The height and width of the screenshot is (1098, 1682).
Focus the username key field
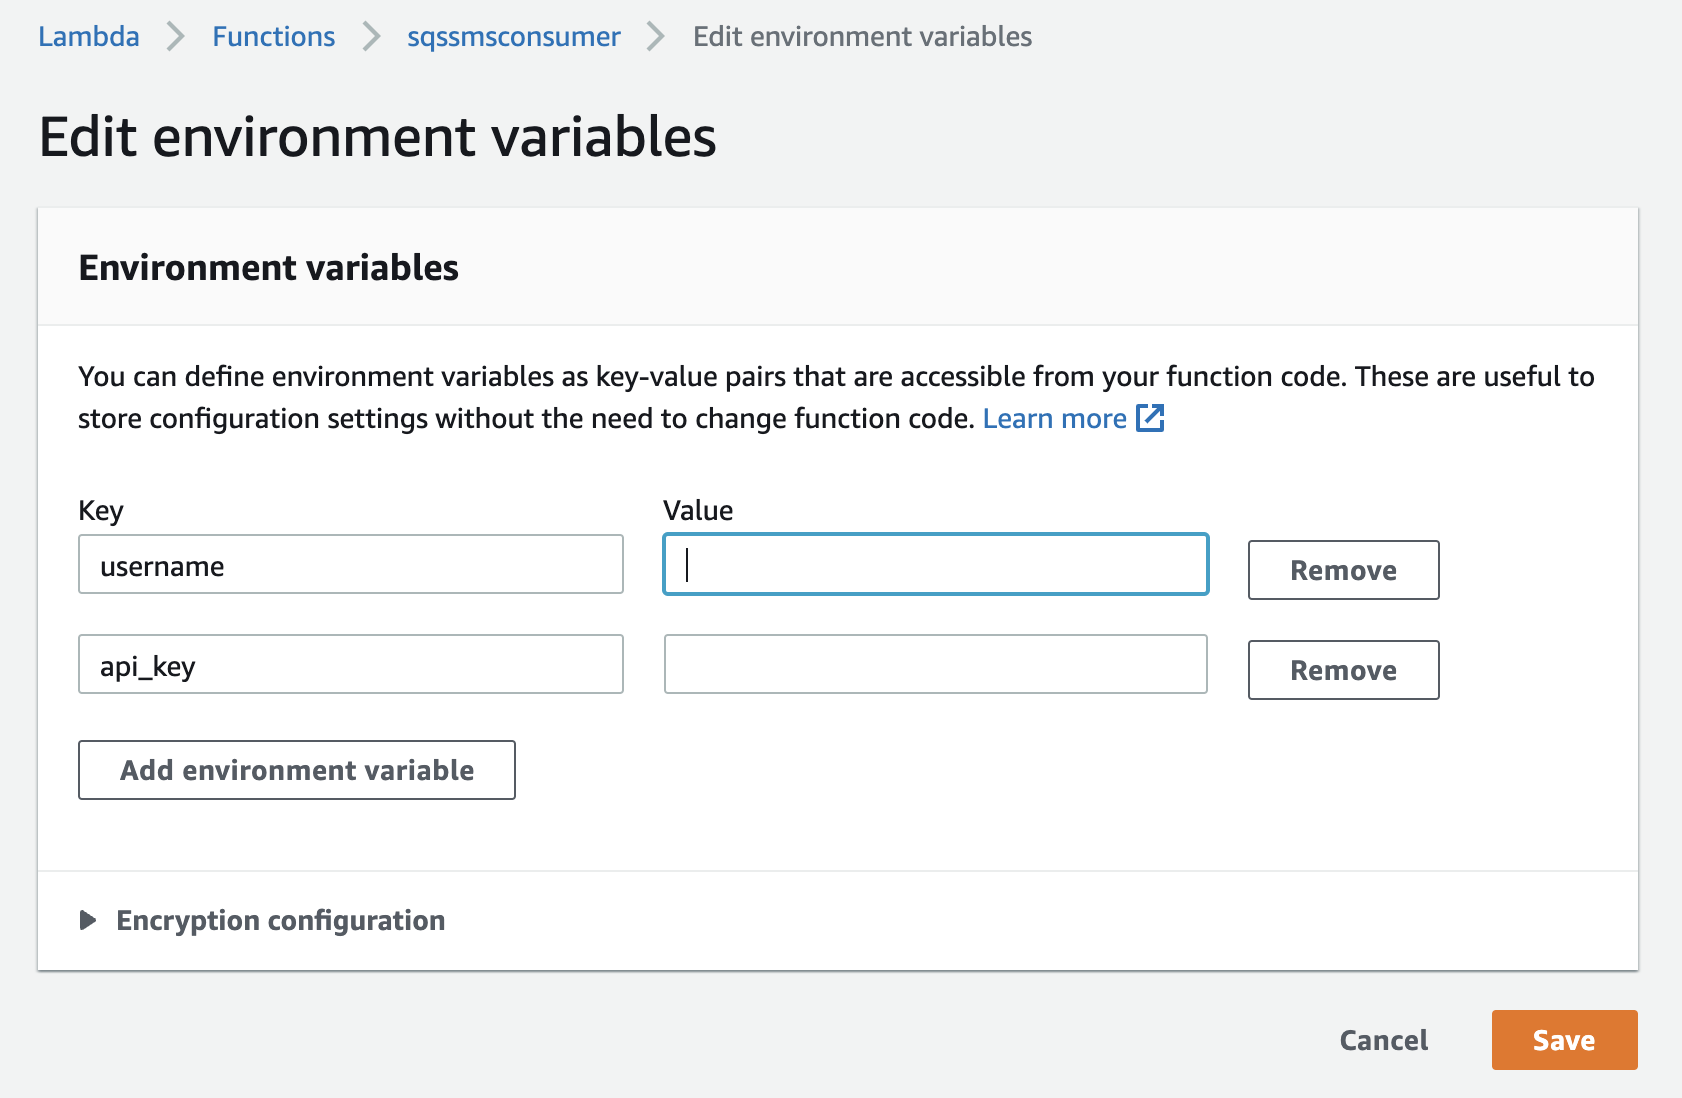[x=351, y=565]
